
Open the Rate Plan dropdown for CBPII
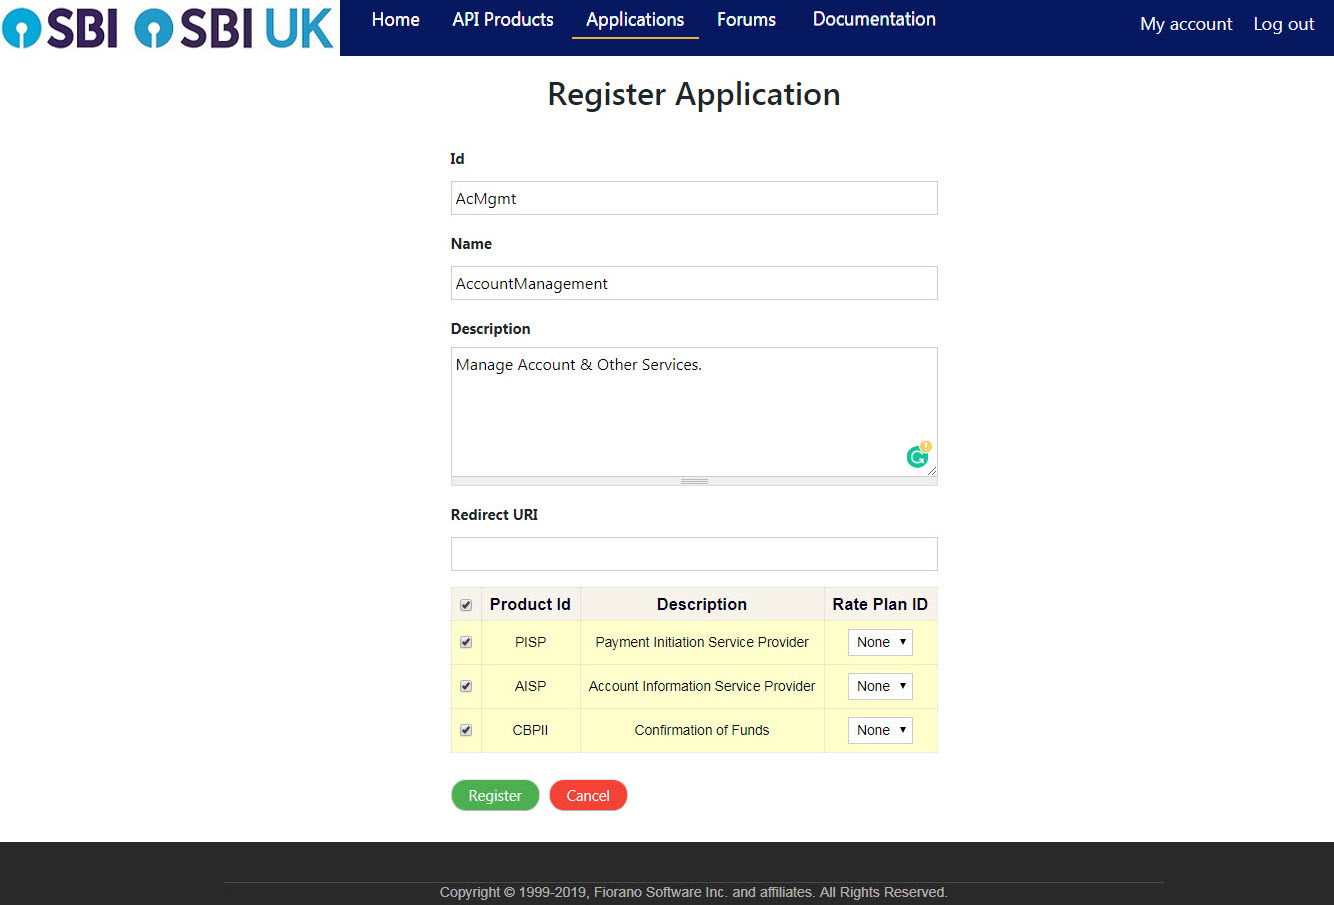[880, 730]
